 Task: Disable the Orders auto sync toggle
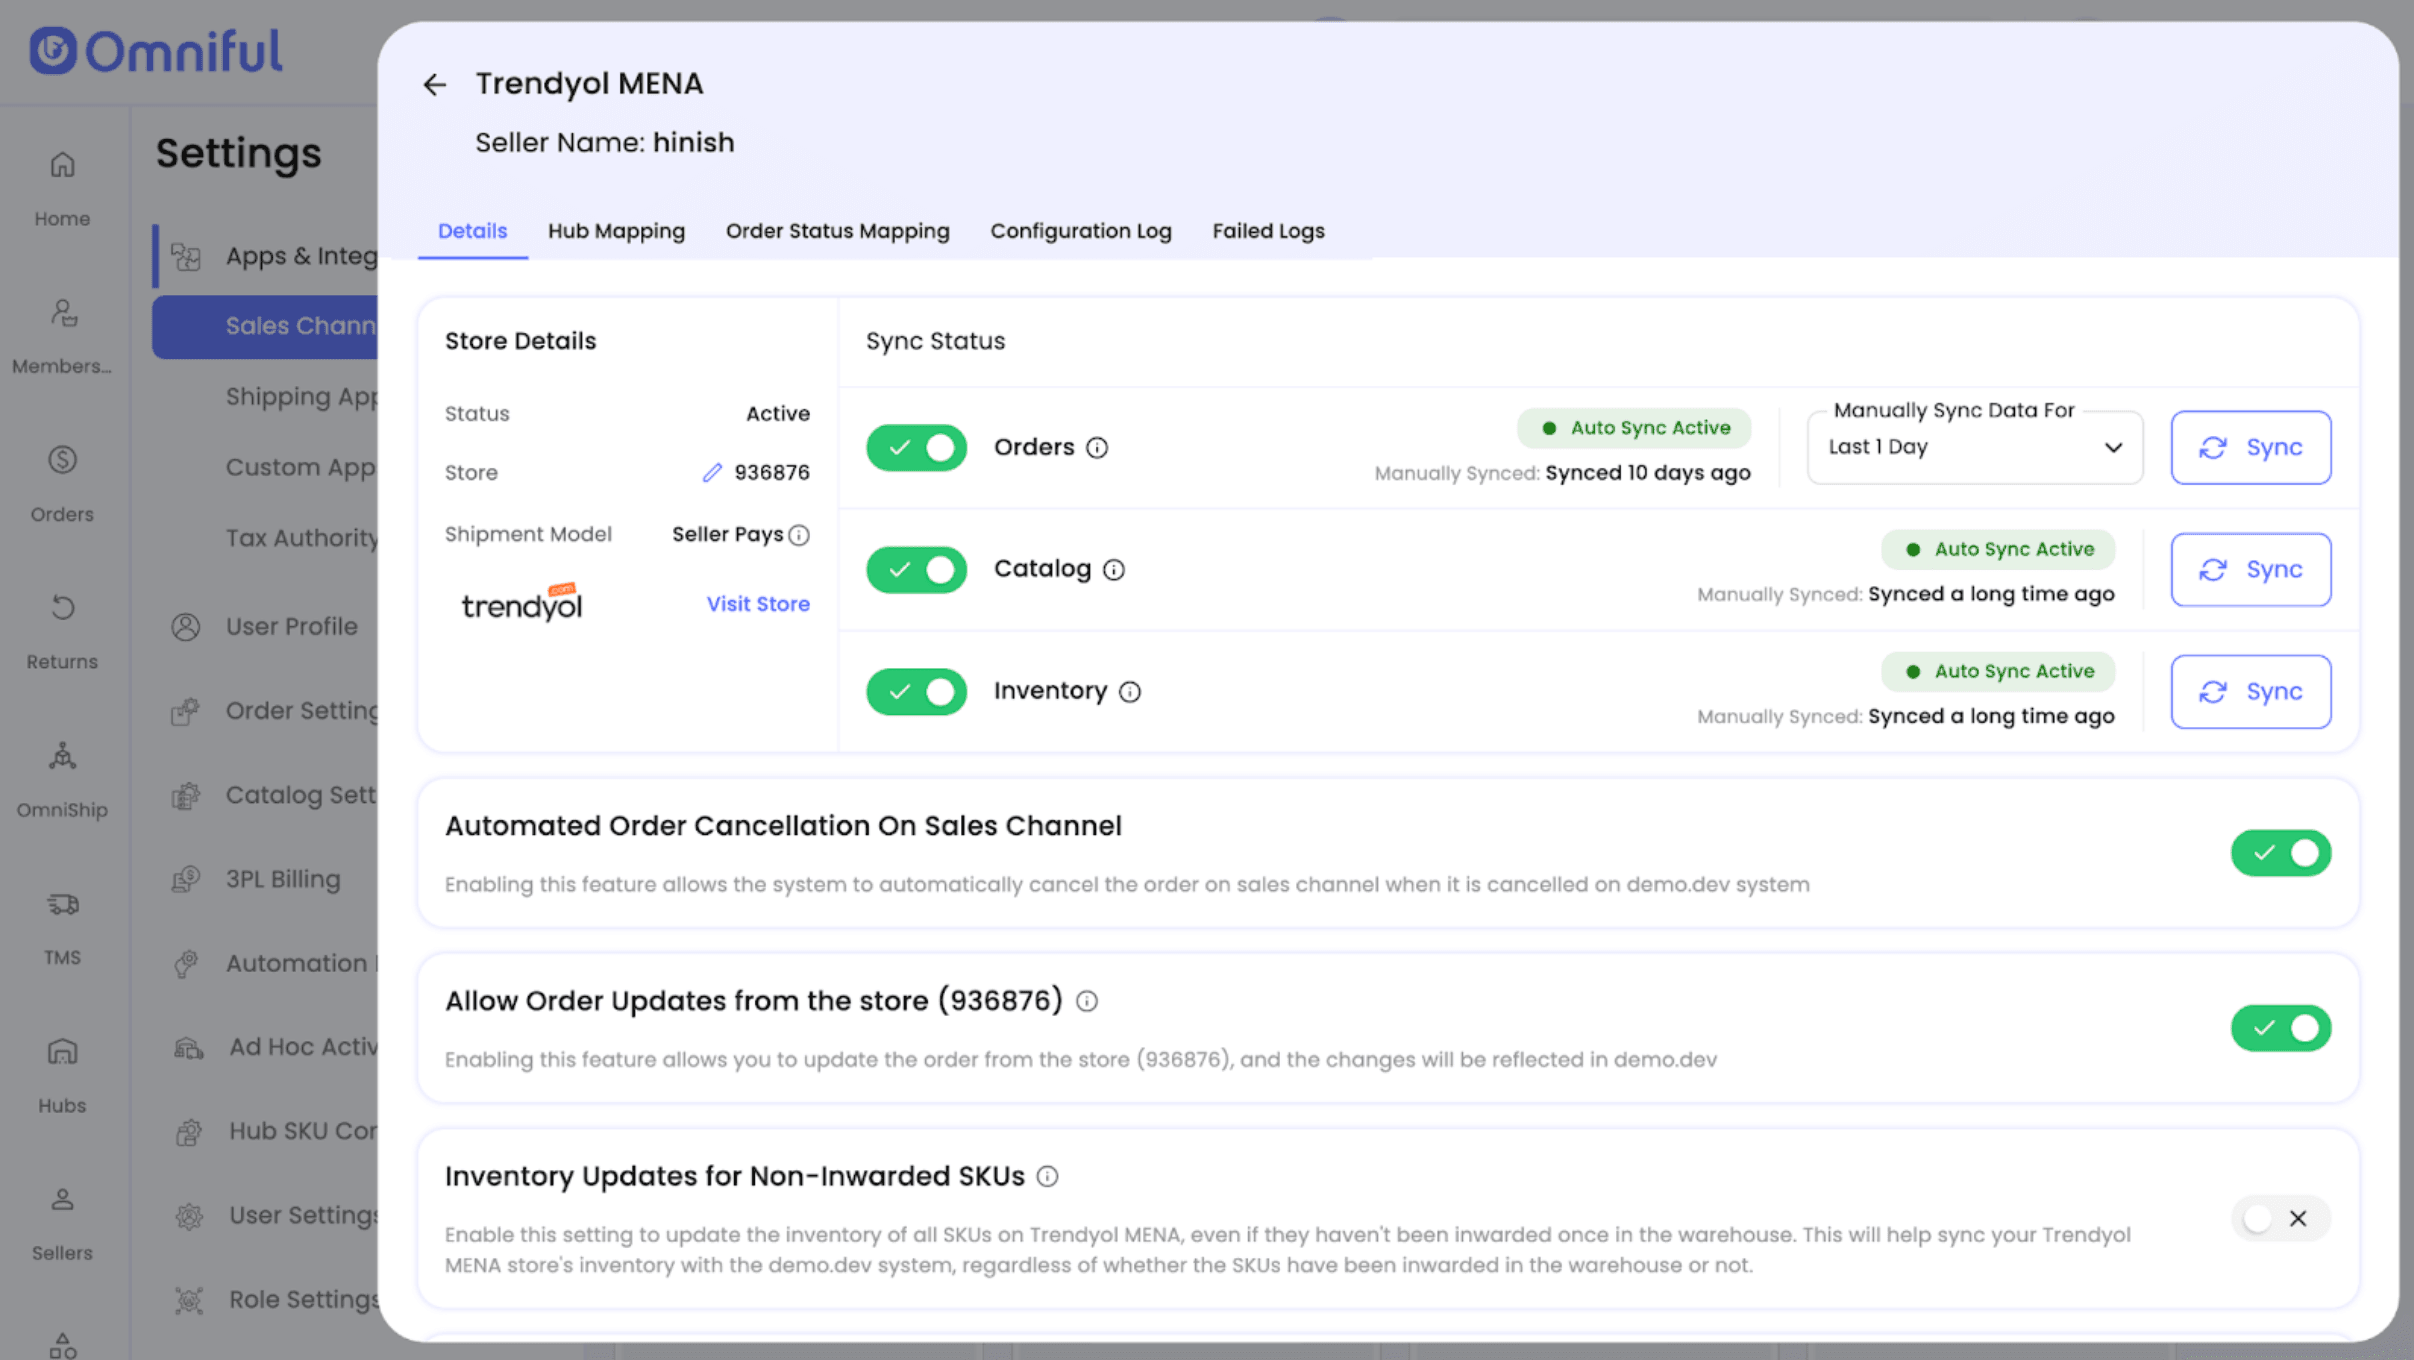click(x=916, y=448)
